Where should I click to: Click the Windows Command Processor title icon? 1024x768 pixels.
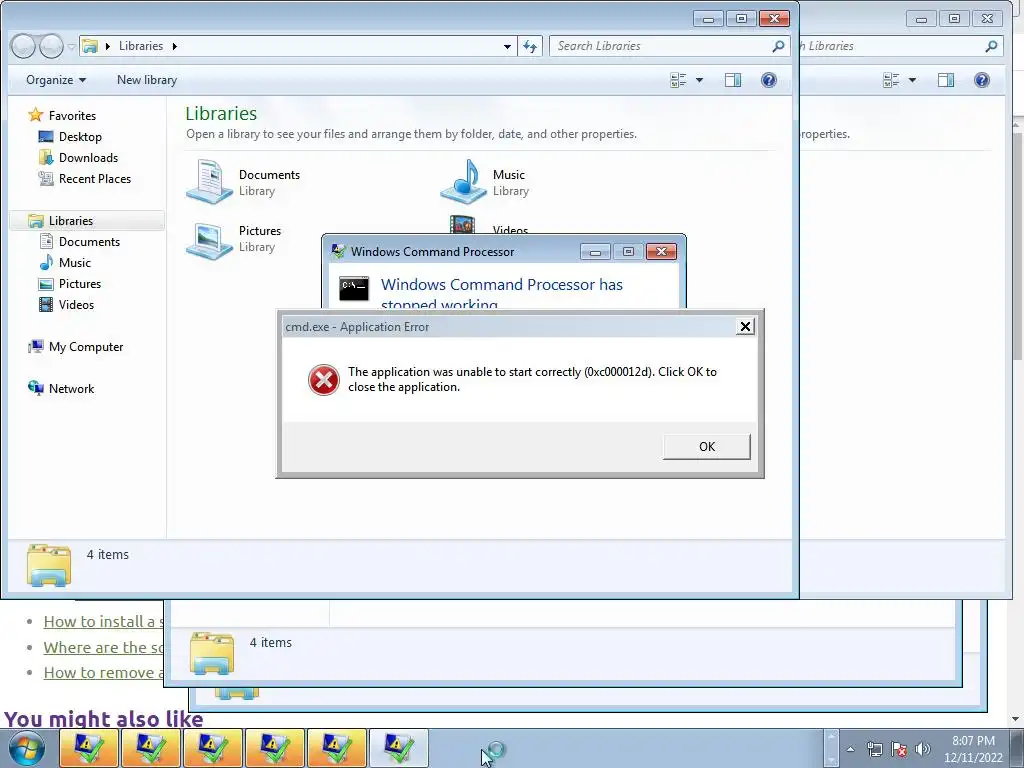point(338,251)
